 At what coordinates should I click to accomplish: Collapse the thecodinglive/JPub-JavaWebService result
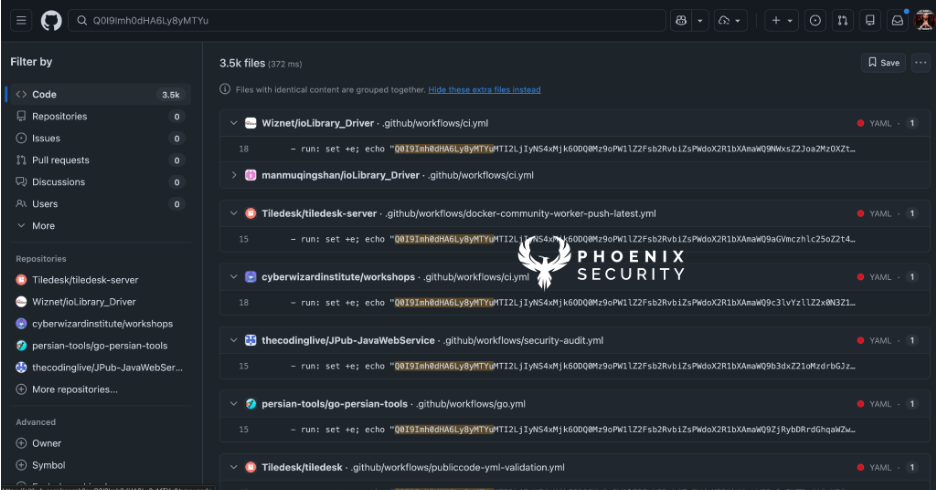pyautogui.click(x=233, y=340)
